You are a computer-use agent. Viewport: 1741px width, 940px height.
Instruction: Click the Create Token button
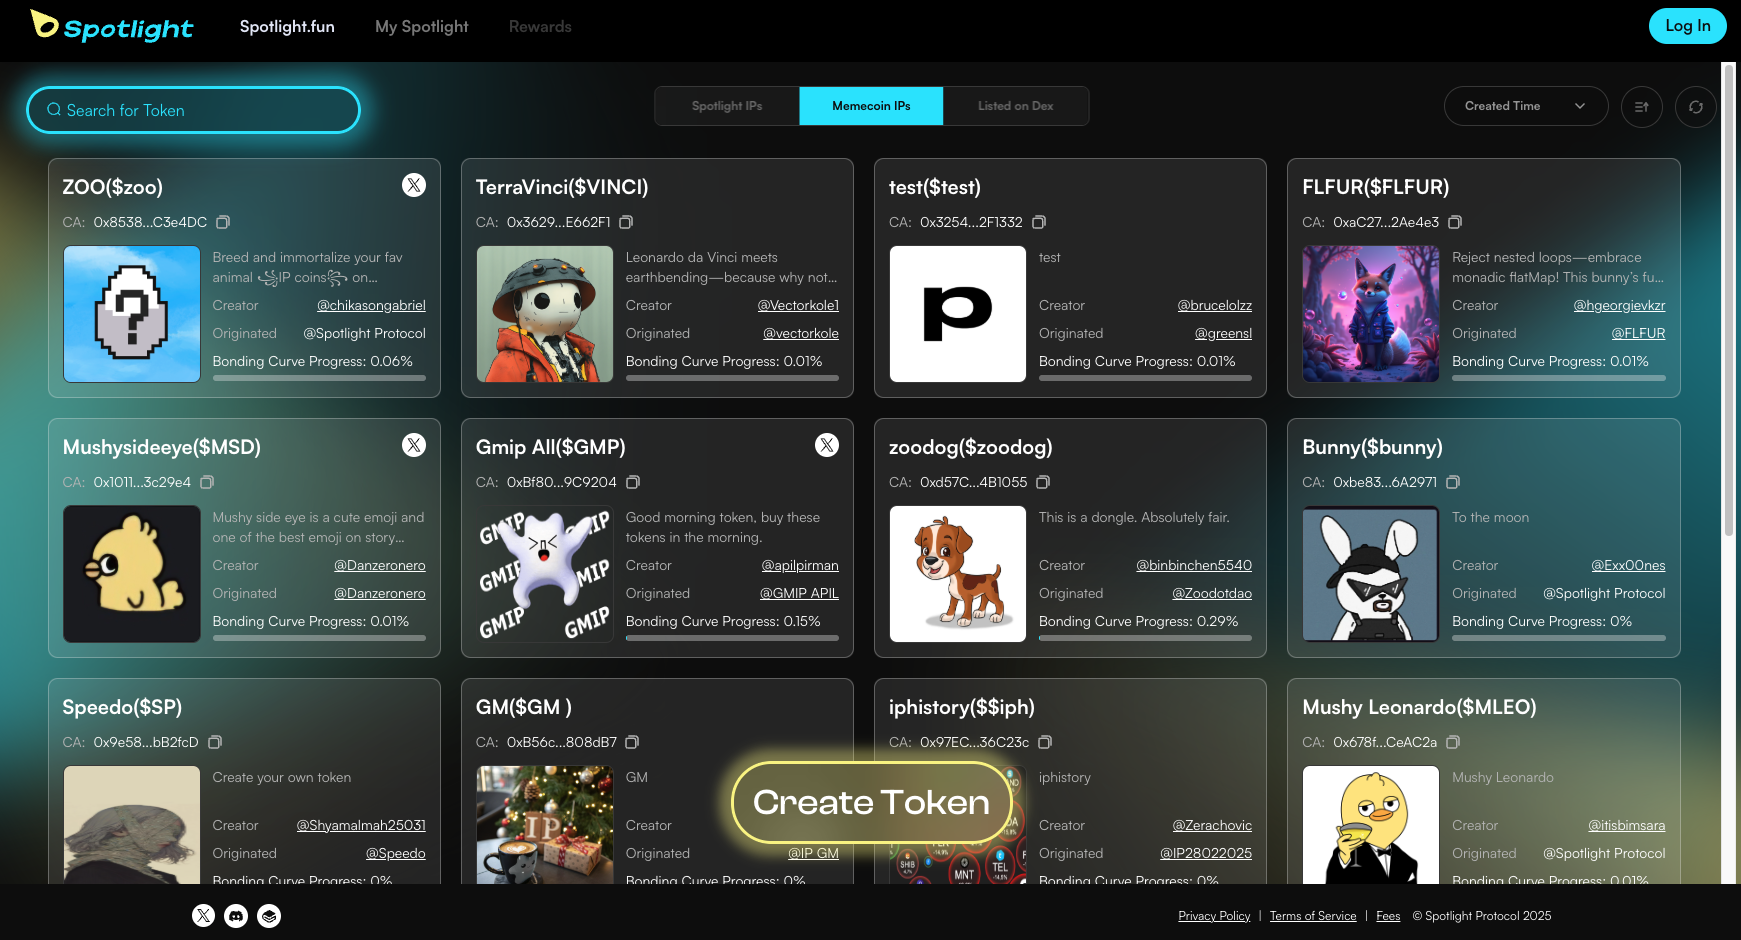click(x=871, y=802)
